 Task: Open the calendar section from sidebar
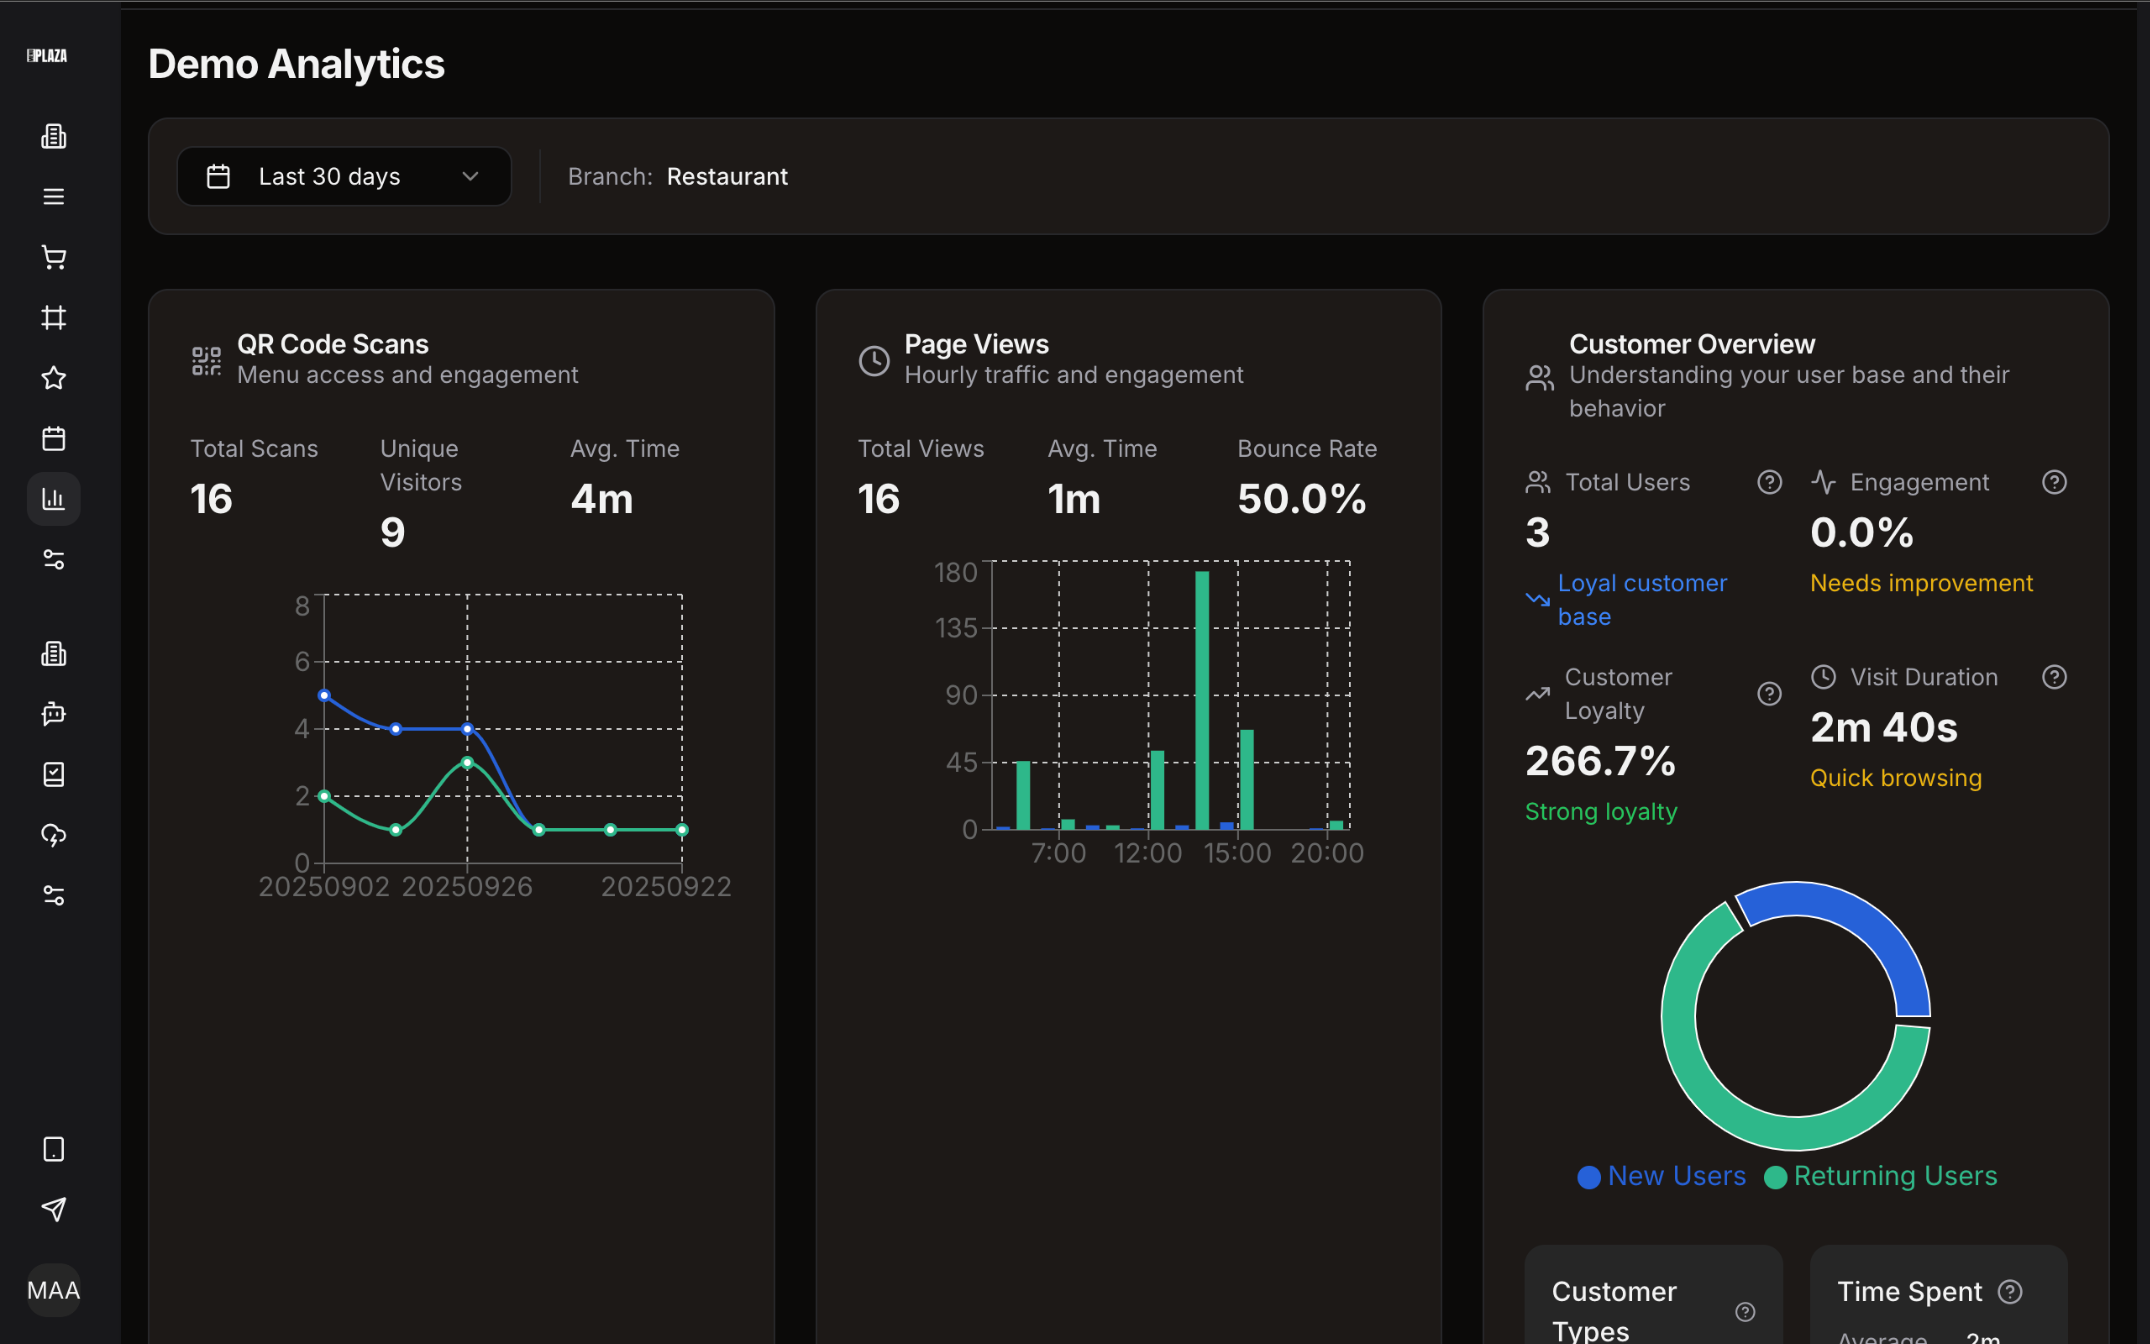(x=53, y=438)
